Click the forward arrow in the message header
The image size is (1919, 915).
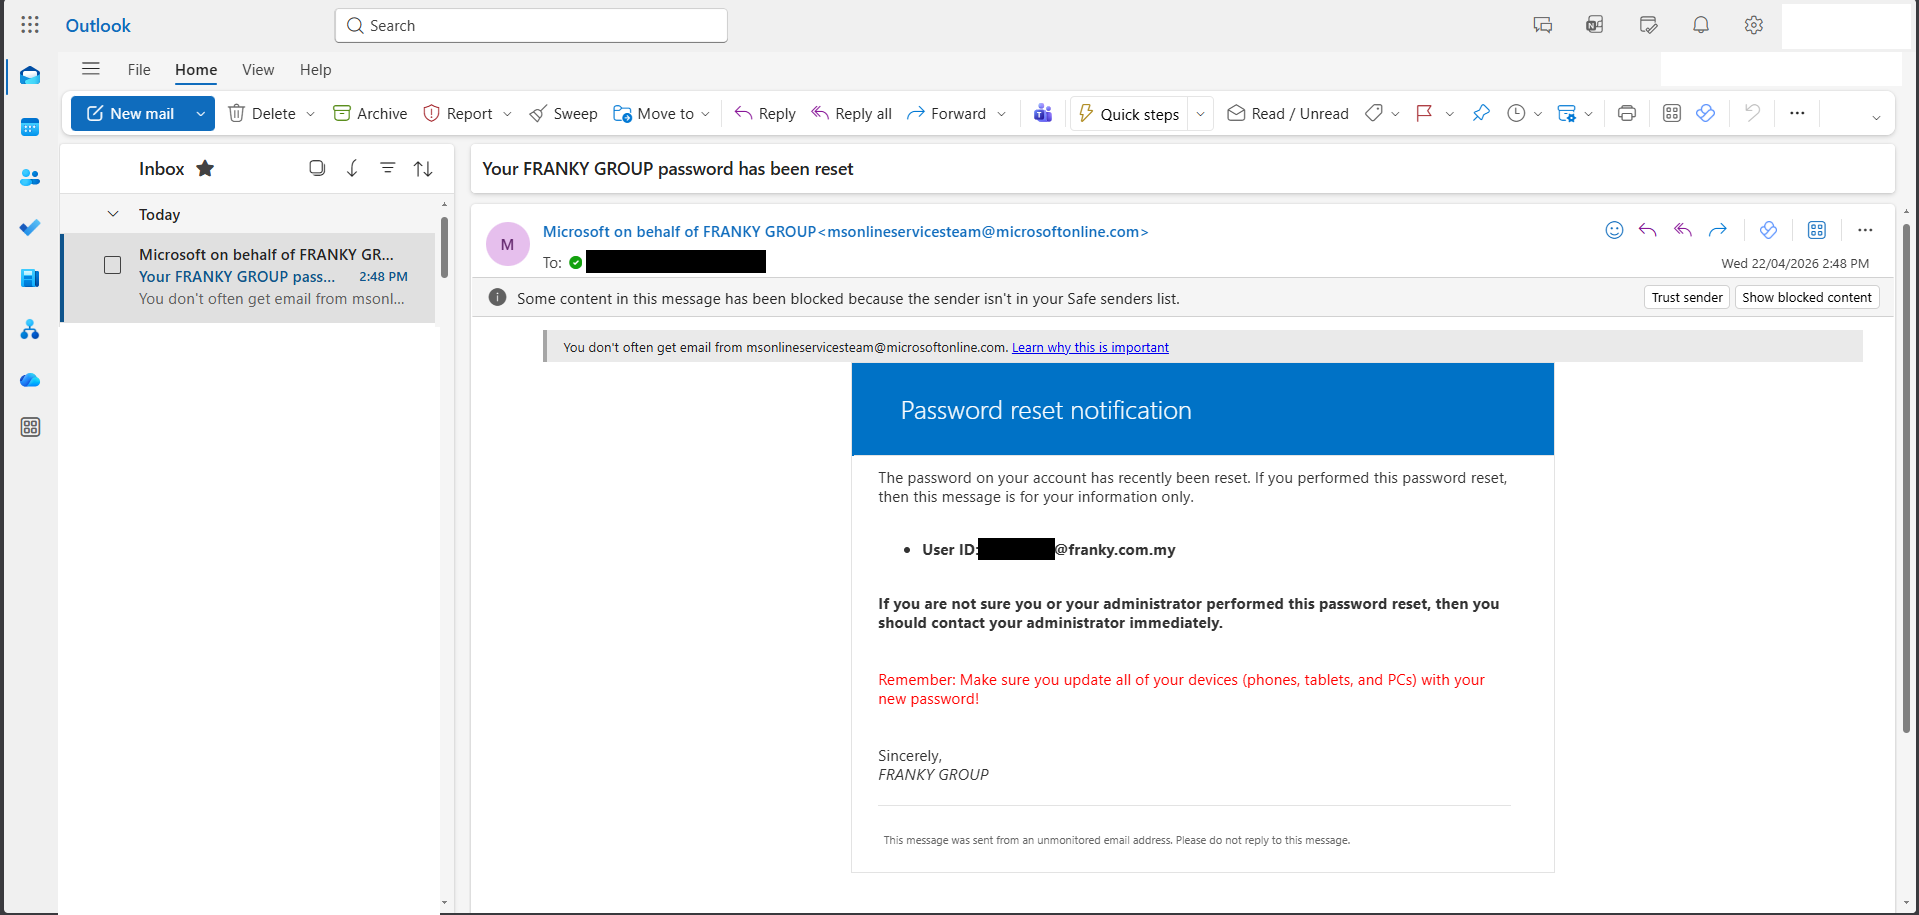(x=1718, y=230)
